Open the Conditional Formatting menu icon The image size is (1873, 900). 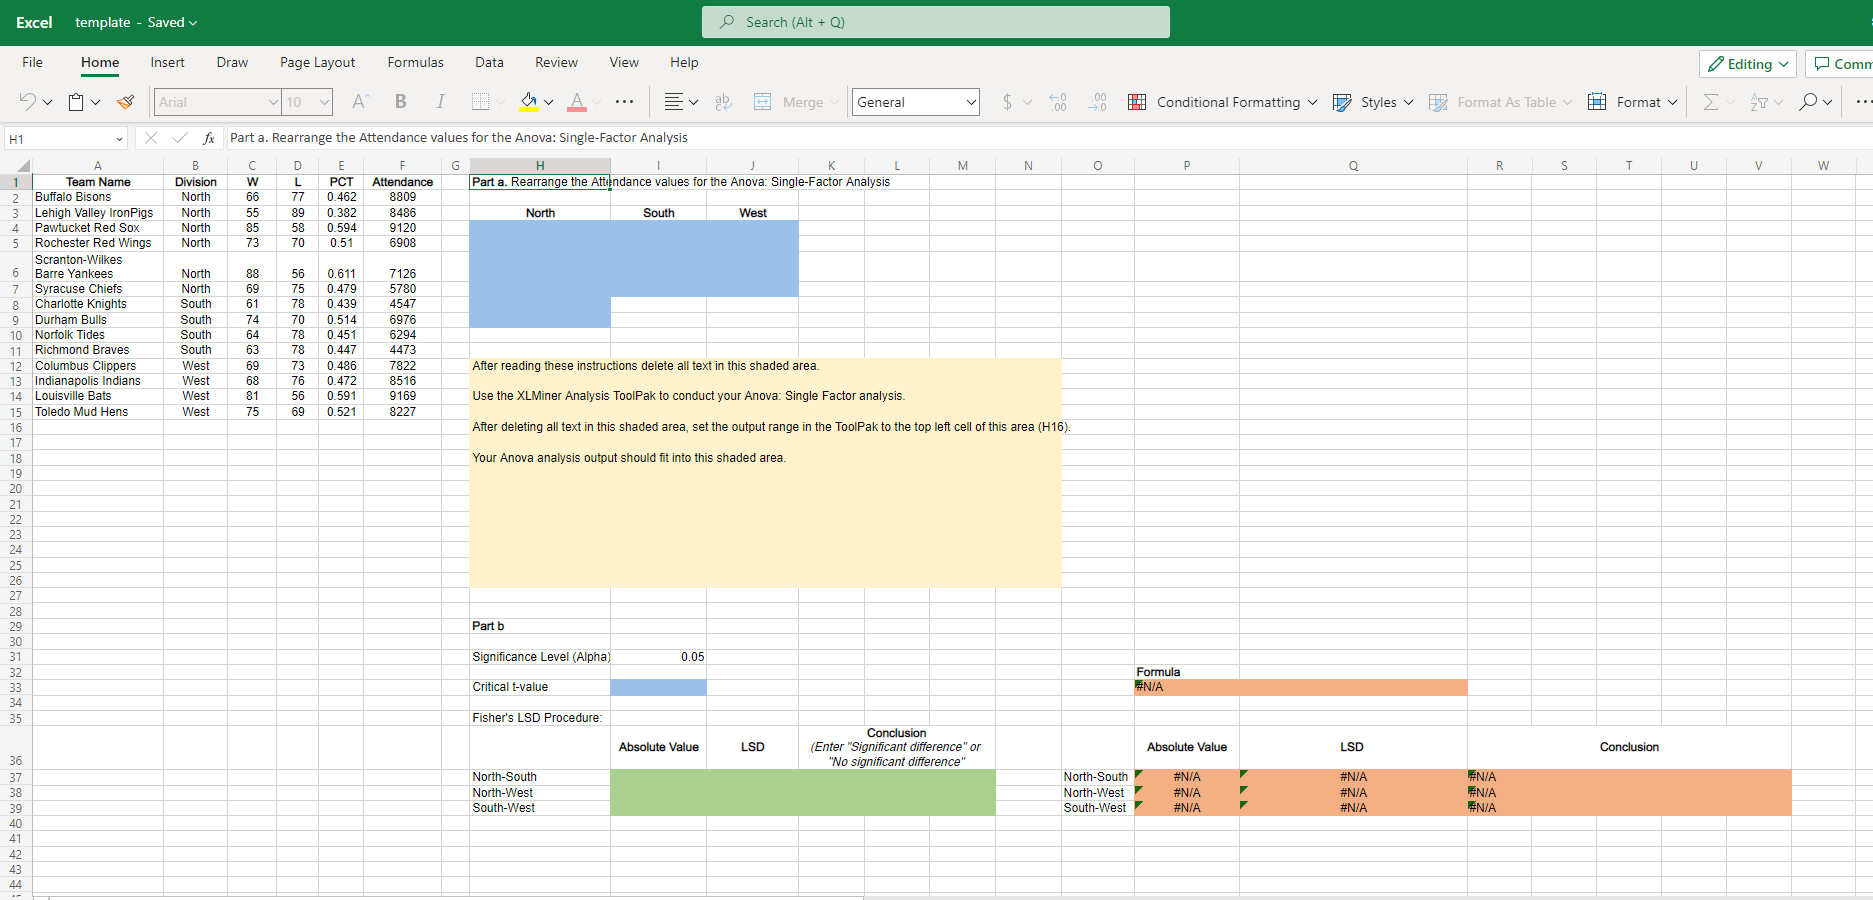tap(1138, 101)
